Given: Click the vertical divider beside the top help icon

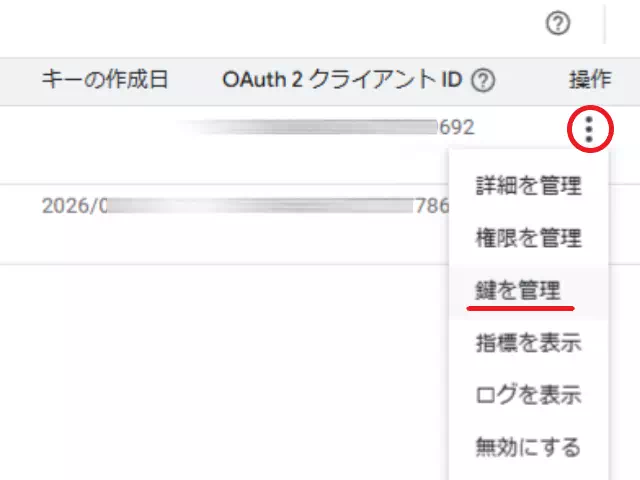Looking at the screenshot, I should pyautogui.click(x=605, y=24).
